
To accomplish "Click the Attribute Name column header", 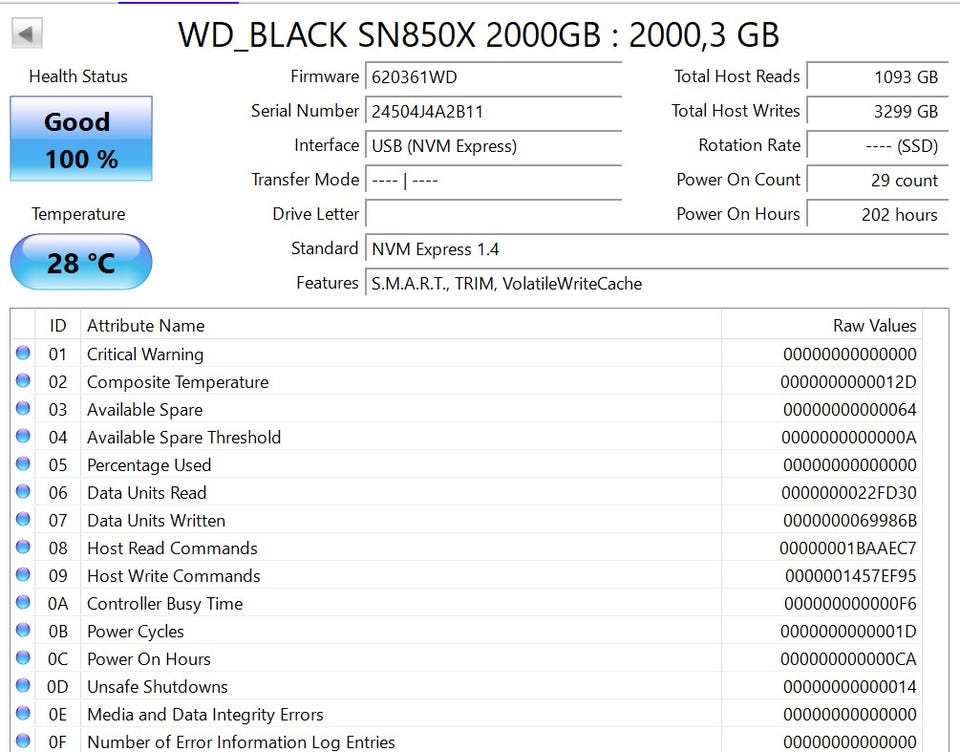I will coord(401,325).
